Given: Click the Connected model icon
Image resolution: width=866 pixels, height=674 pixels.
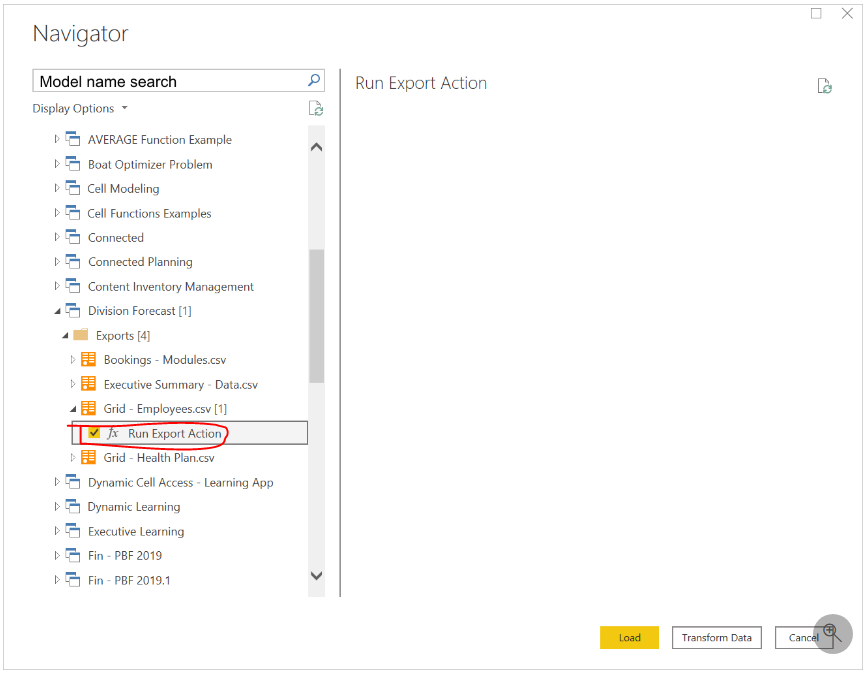Looking at the screenshot, I should pyautogui.click(x=73, y=237).
